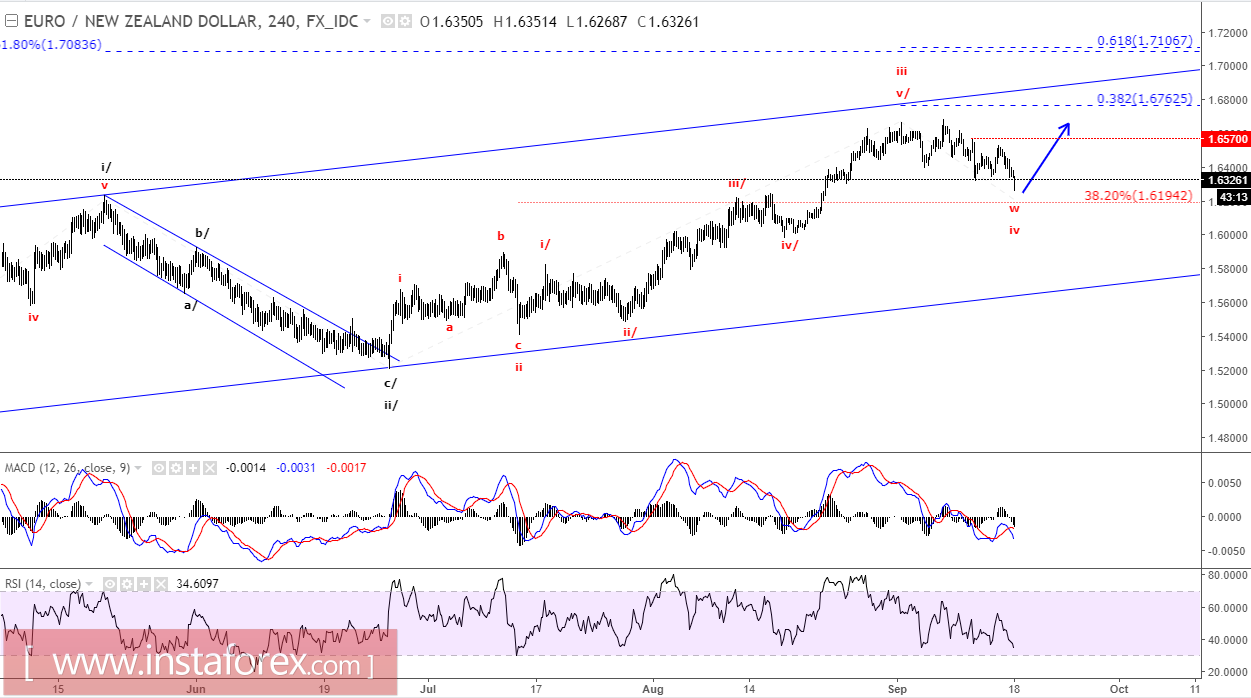Open the EUR/NZD symbol dropdown arrow
The height and width of the screenshot is (698, 1251).
[x=366, y=21]
